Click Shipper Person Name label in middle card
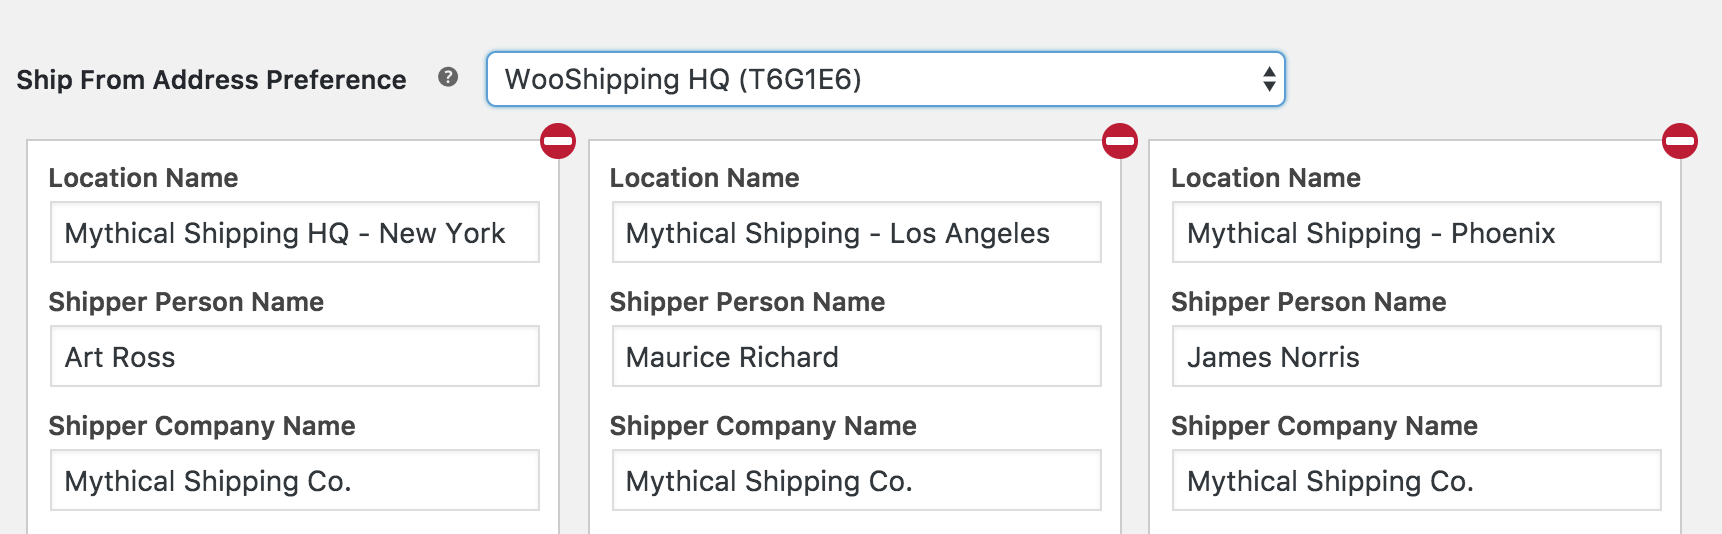 (747, 302)
